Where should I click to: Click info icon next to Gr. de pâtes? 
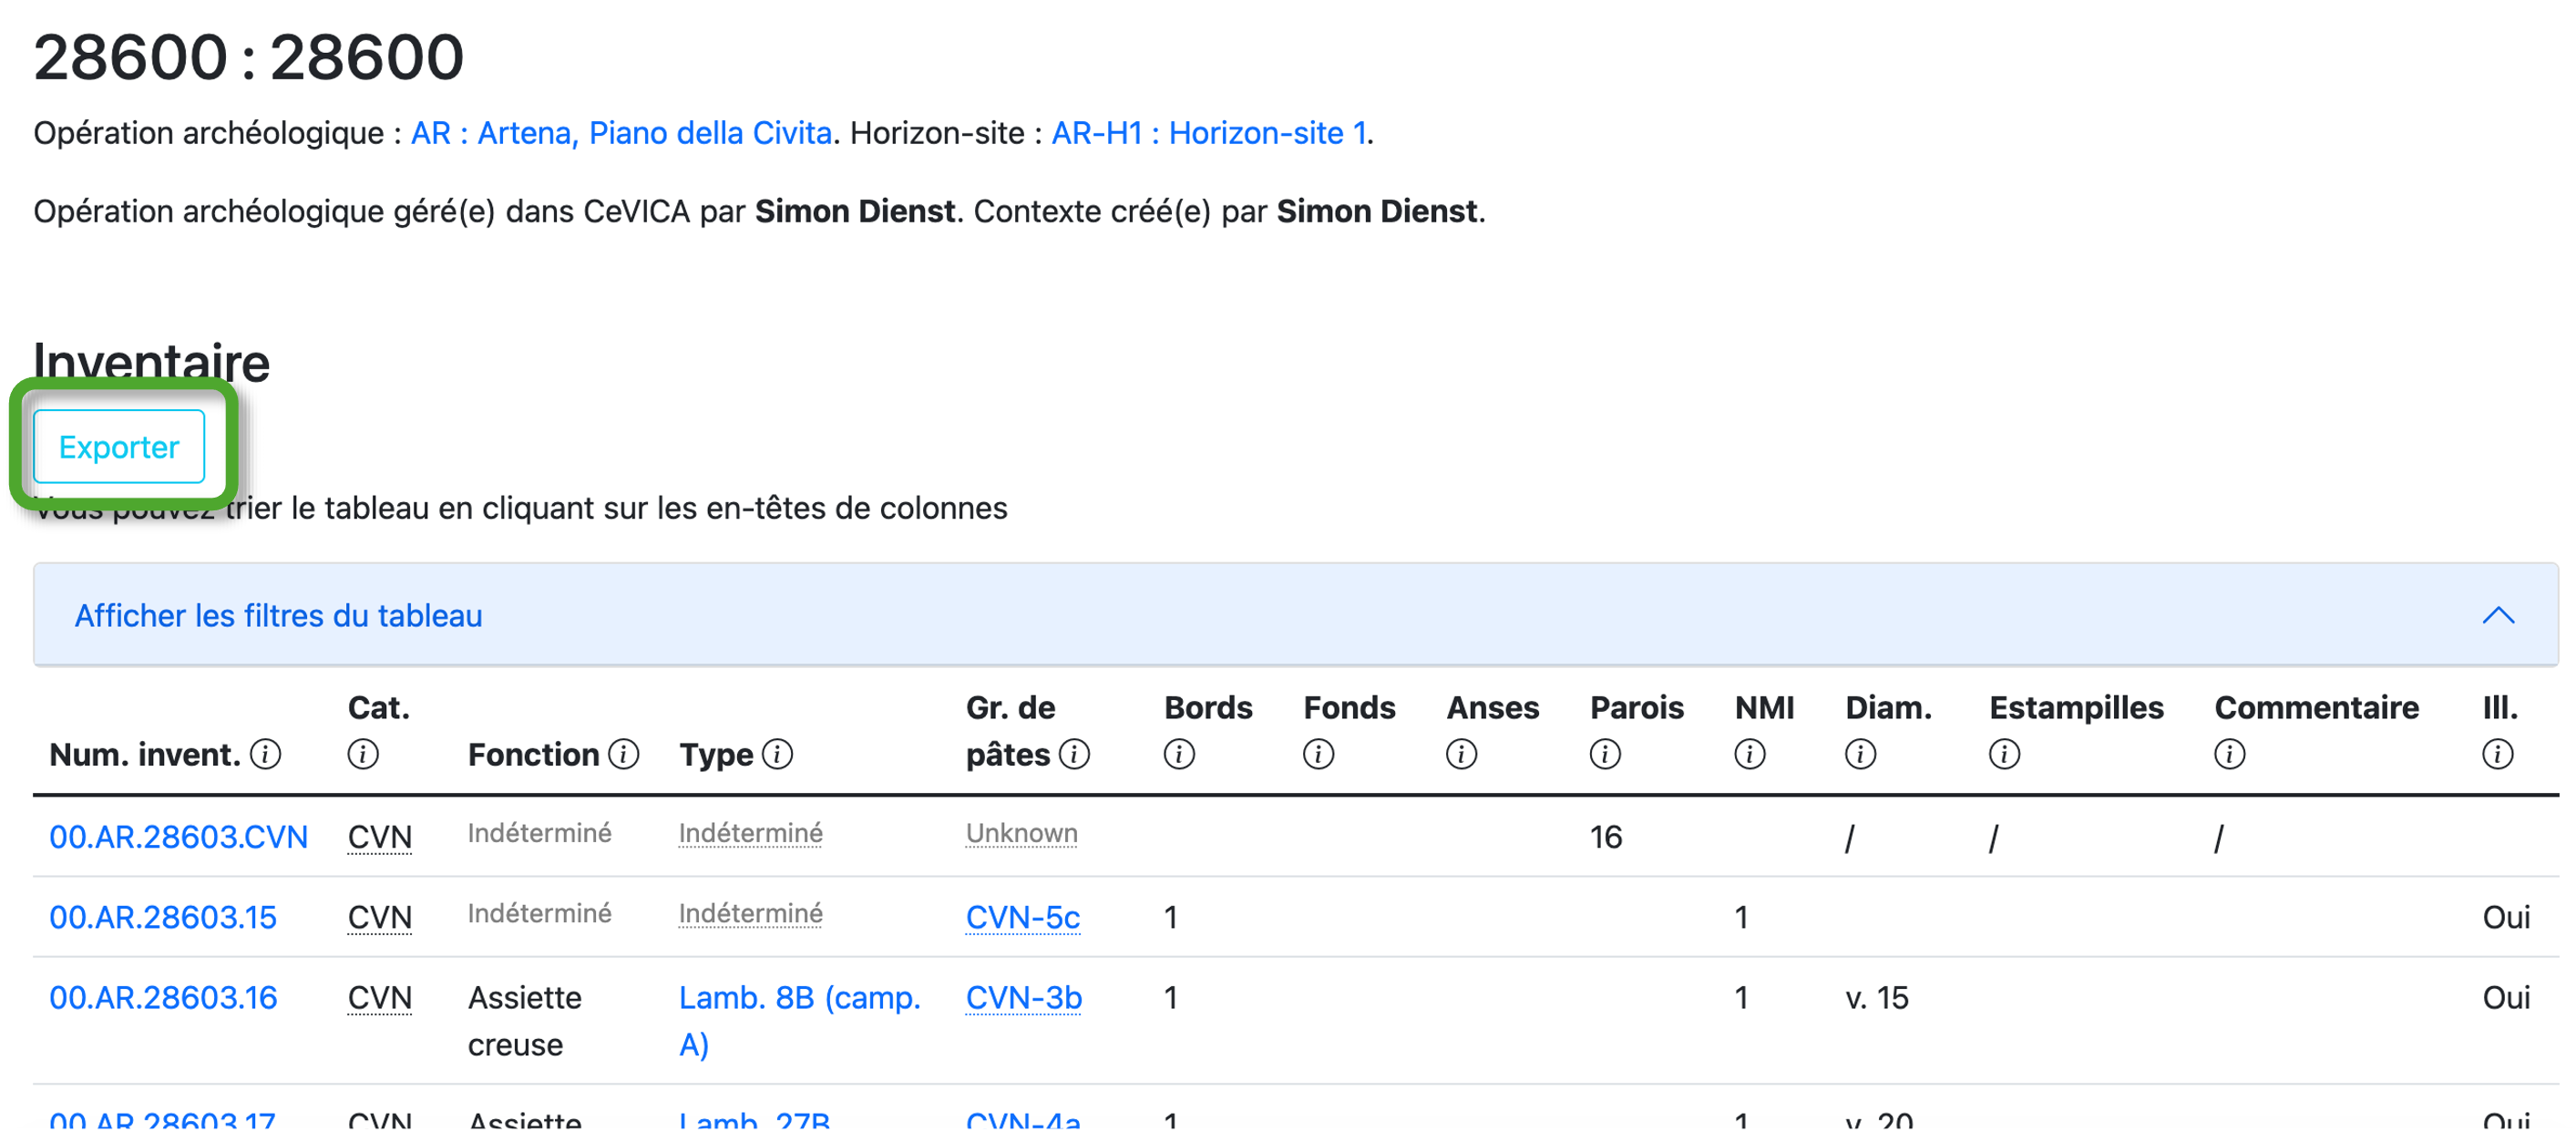[1074, 754]
